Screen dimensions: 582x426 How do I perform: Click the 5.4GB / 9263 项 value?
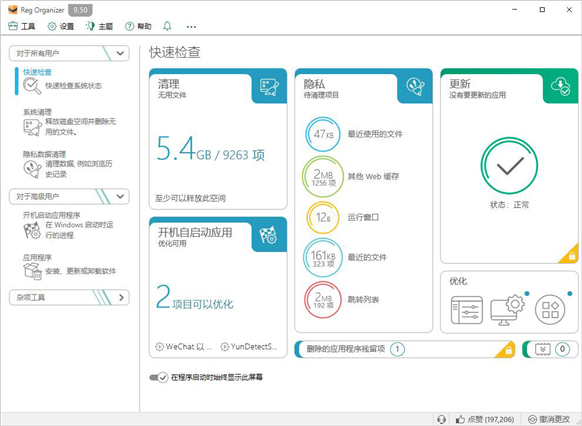210,149
